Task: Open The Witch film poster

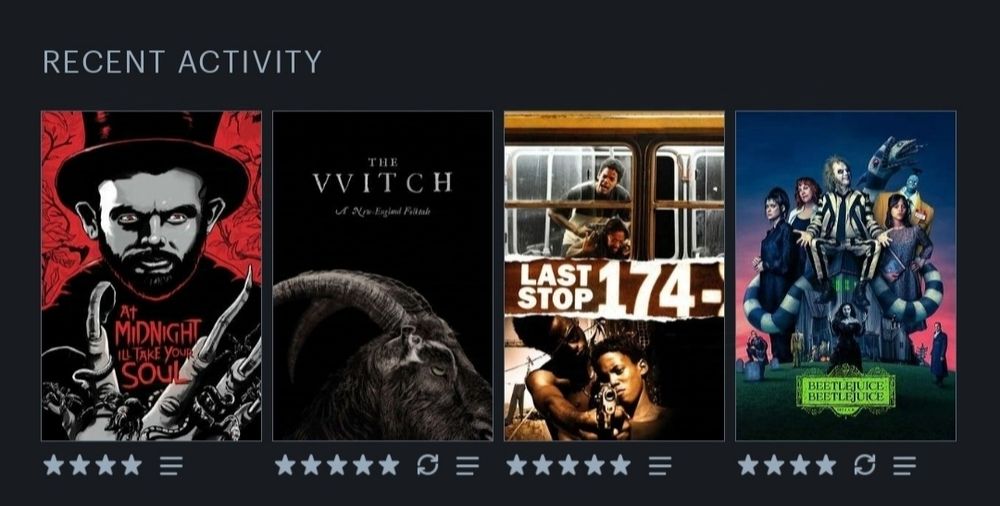Action: [x=383, y=276]
